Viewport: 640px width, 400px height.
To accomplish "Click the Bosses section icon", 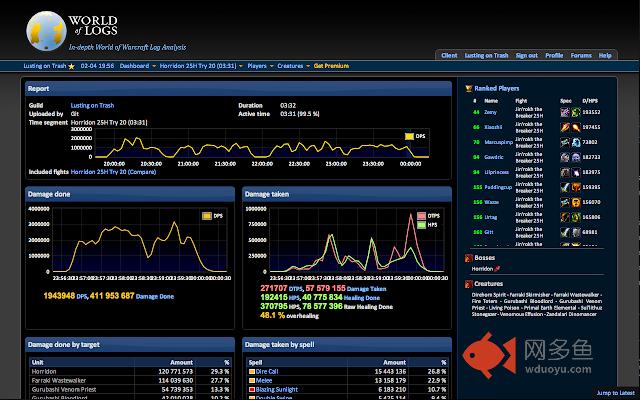I will coord(469,258).
